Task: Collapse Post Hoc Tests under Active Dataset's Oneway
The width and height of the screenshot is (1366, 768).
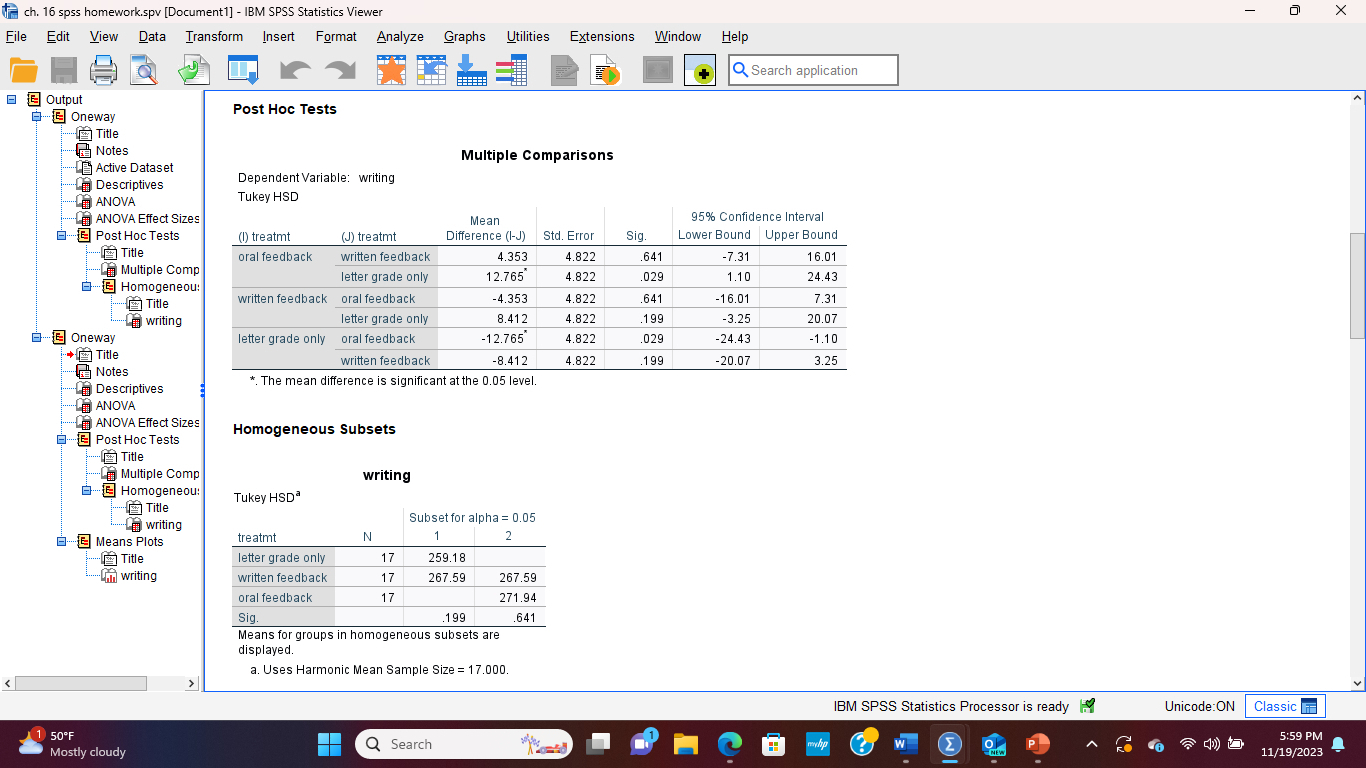Action: pos(62,236)
